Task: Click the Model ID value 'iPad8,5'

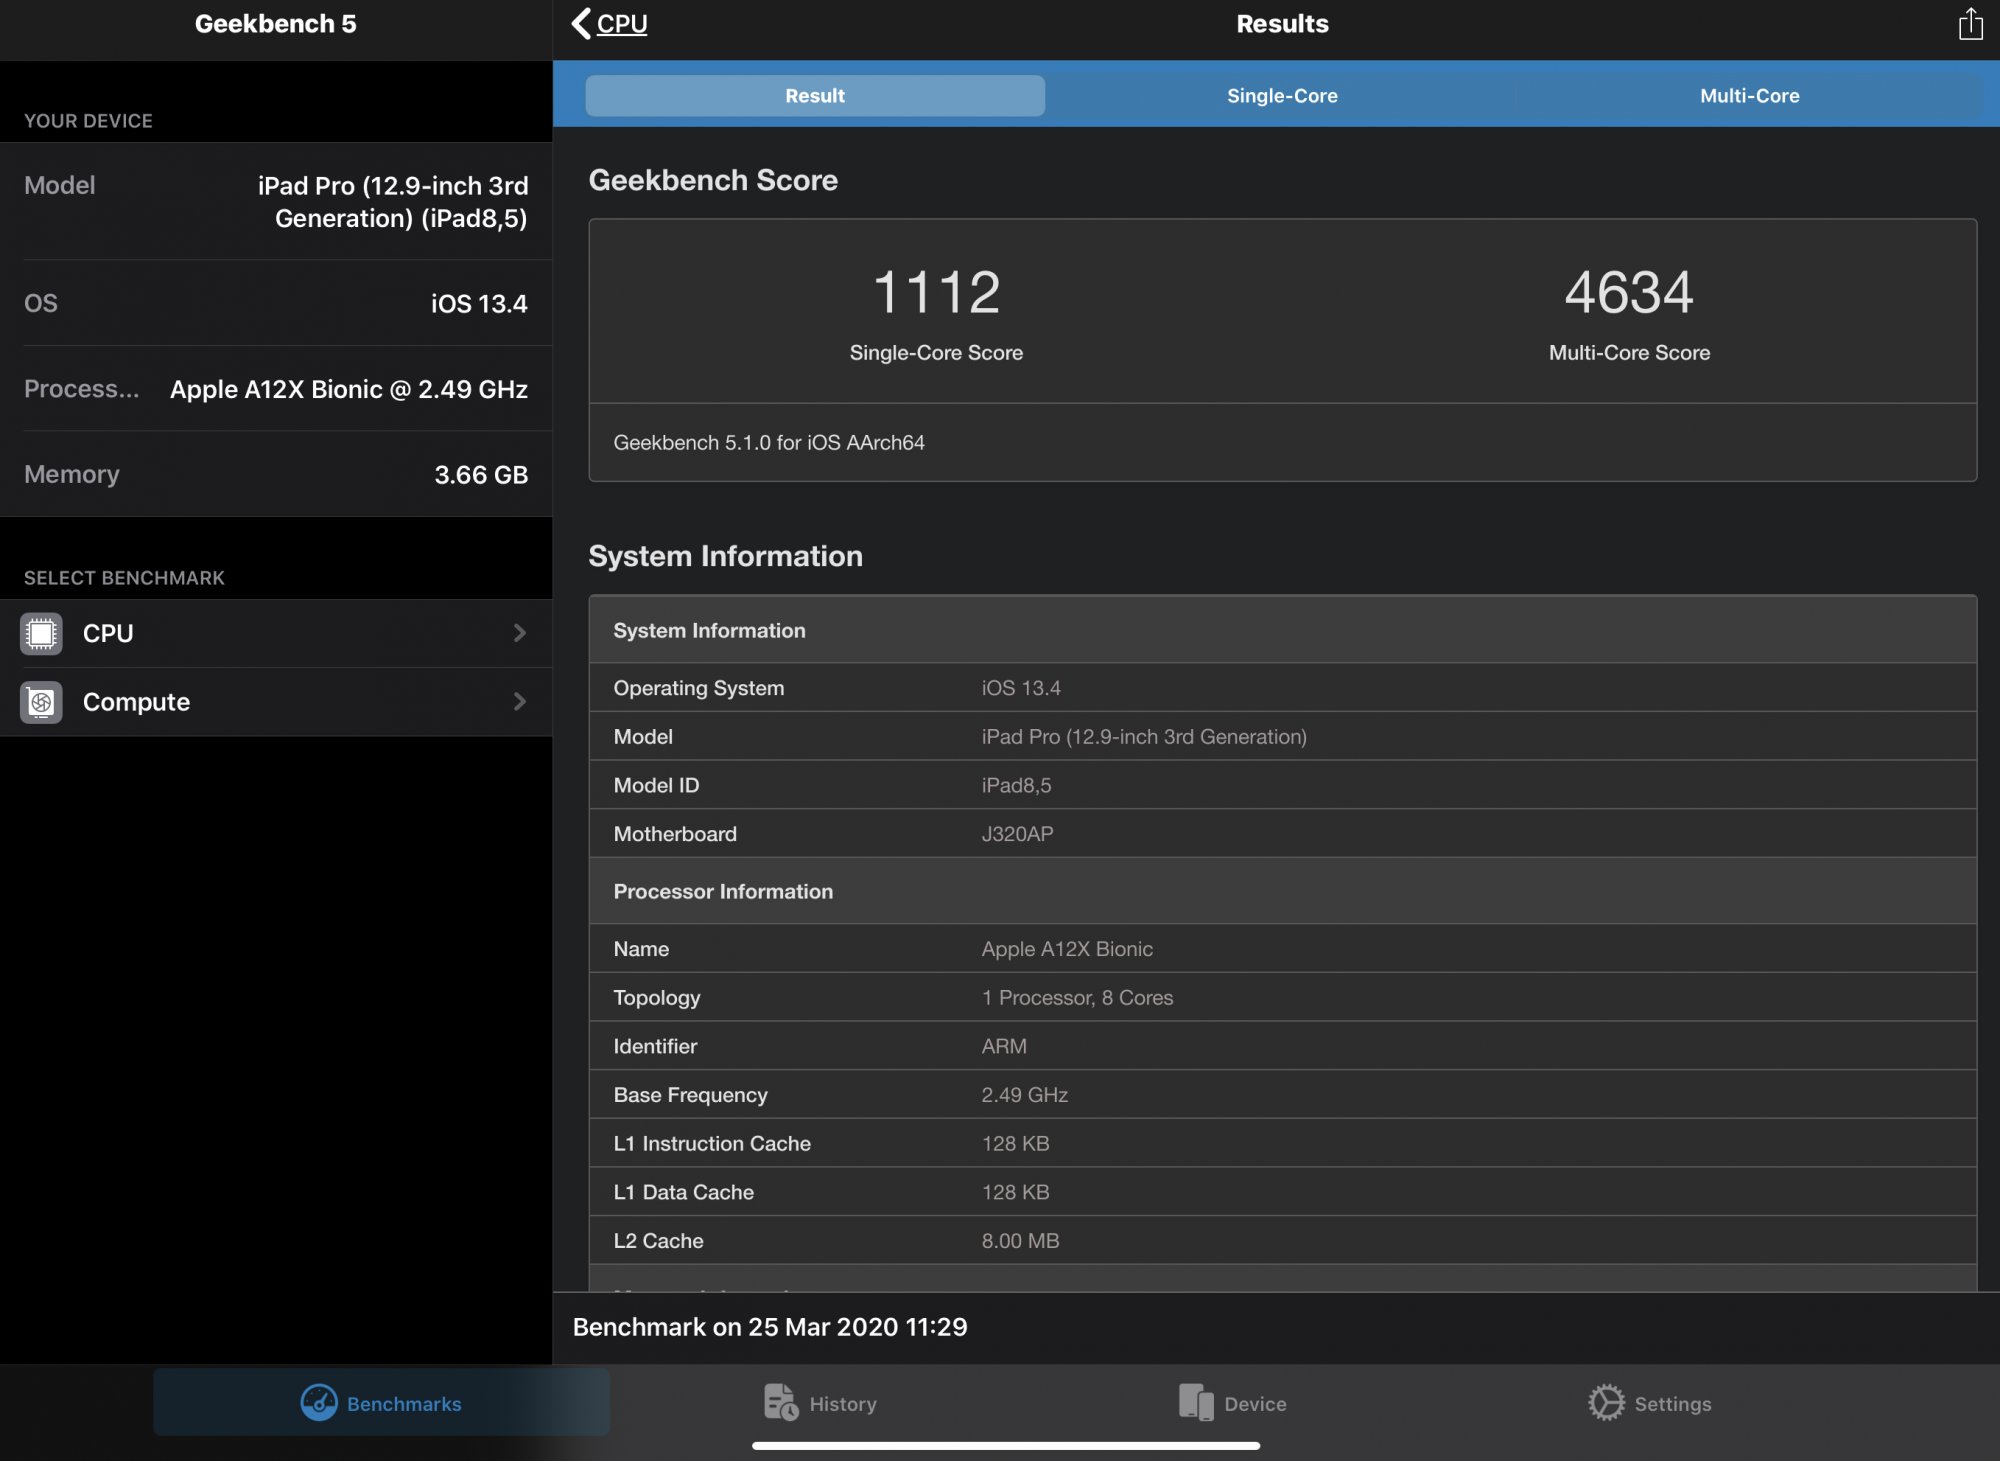Action: 1016,785
